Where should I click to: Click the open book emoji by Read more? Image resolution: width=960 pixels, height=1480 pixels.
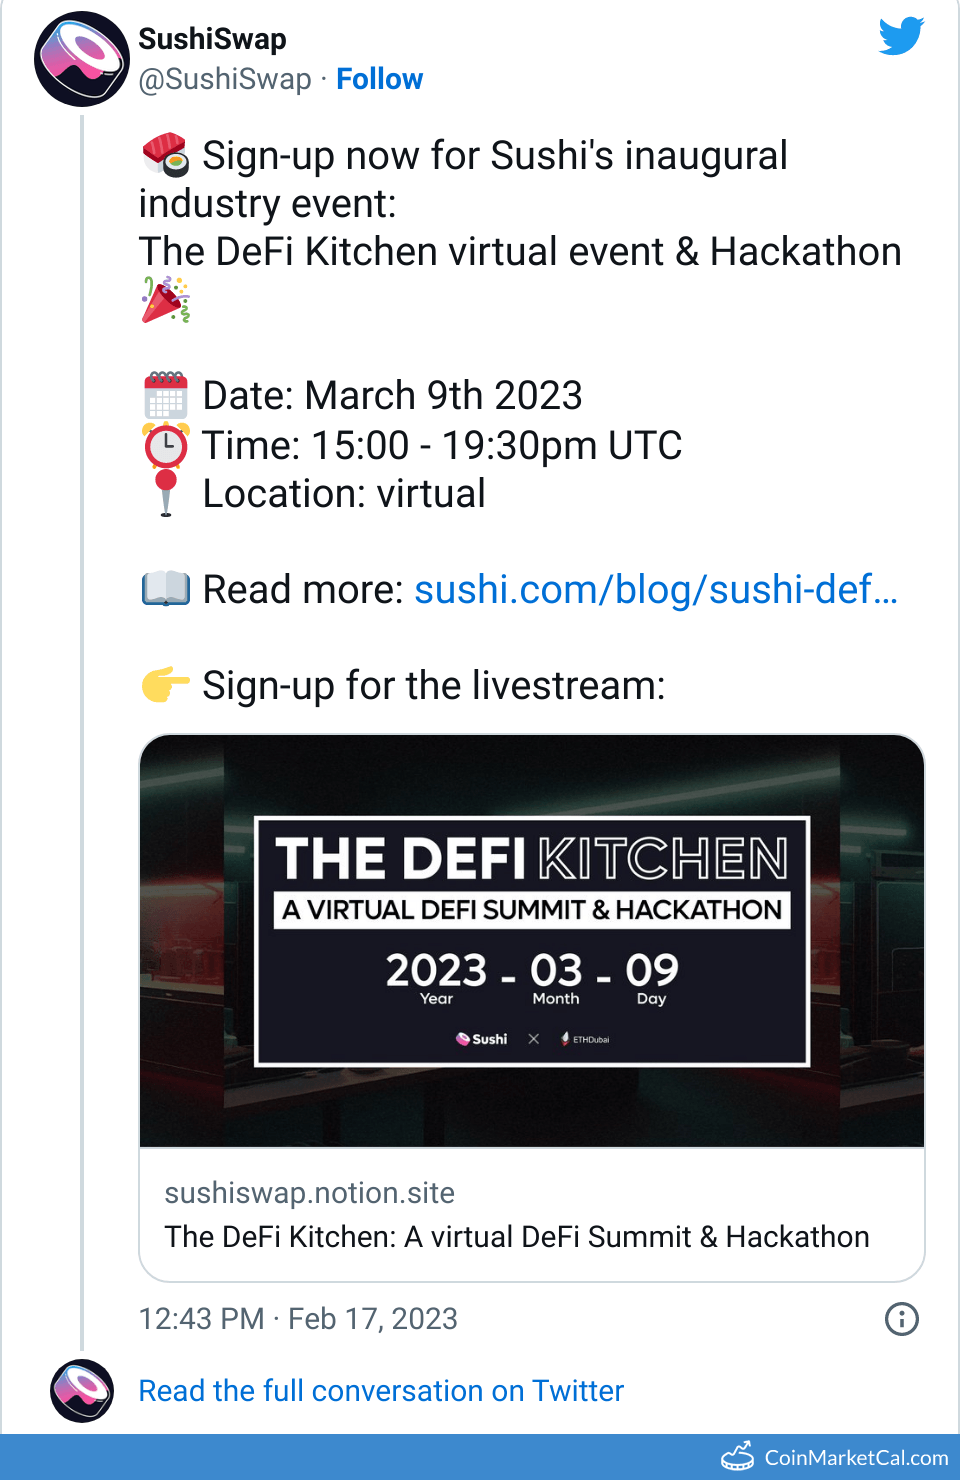pyautogui.click(x=166, y=589)
